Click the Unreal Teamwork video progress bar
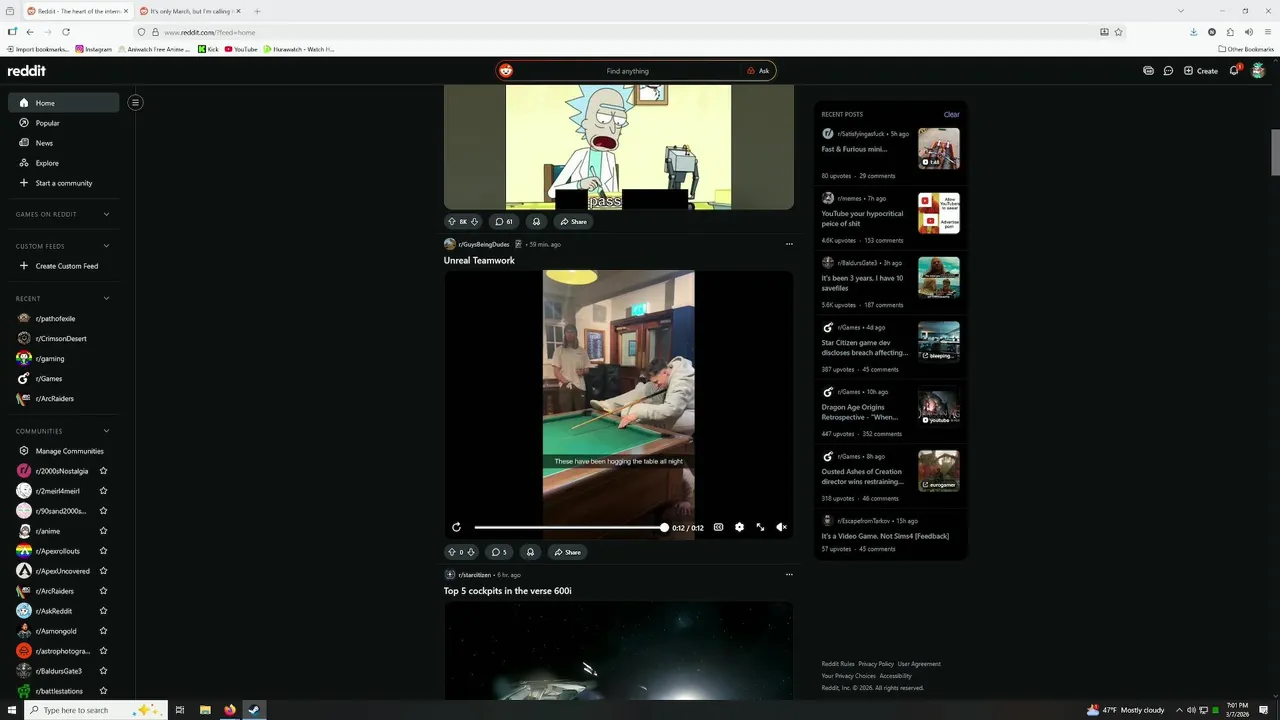The width and height of the screenshot is (1280, 720). click(x=570, y=527)
